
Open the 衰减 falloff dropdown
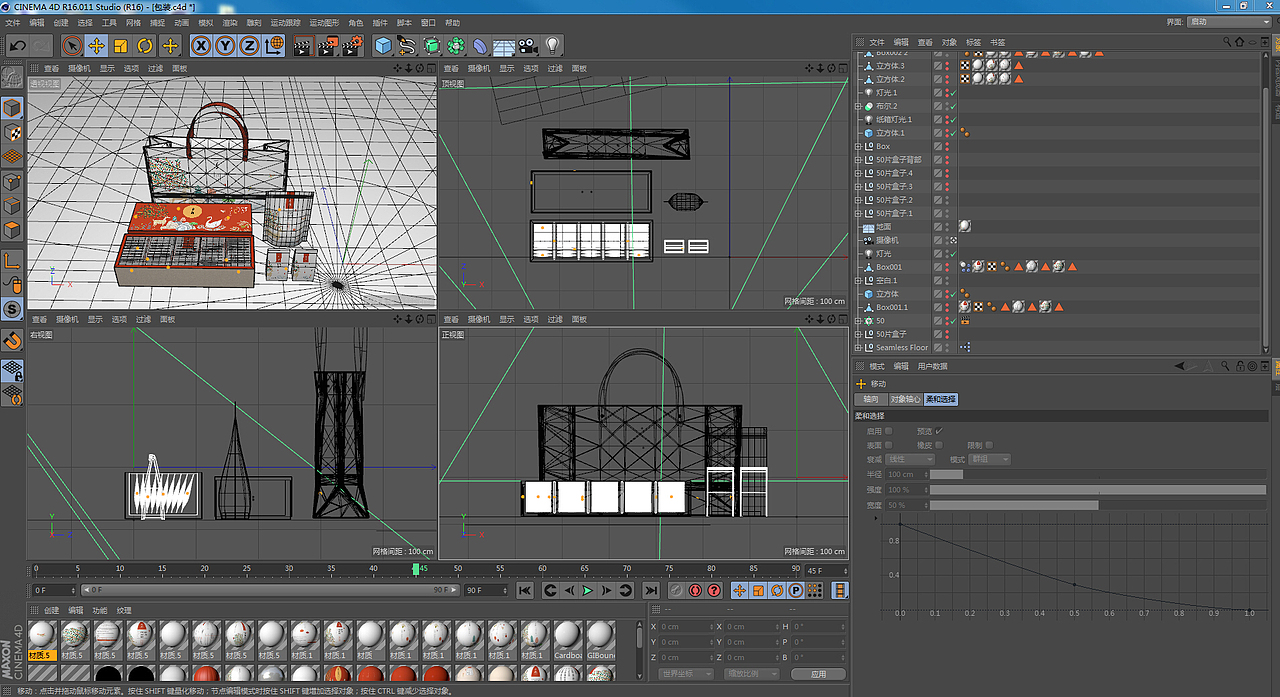[x=910, y=459]
